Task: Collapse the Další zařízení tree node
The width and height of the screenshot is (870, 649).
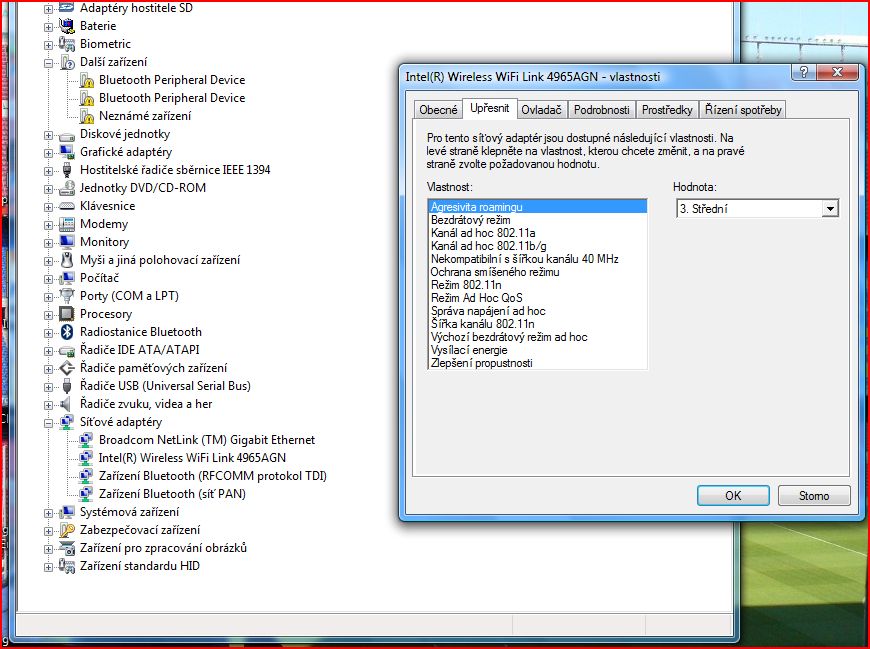Action: [x=48, y=63]
